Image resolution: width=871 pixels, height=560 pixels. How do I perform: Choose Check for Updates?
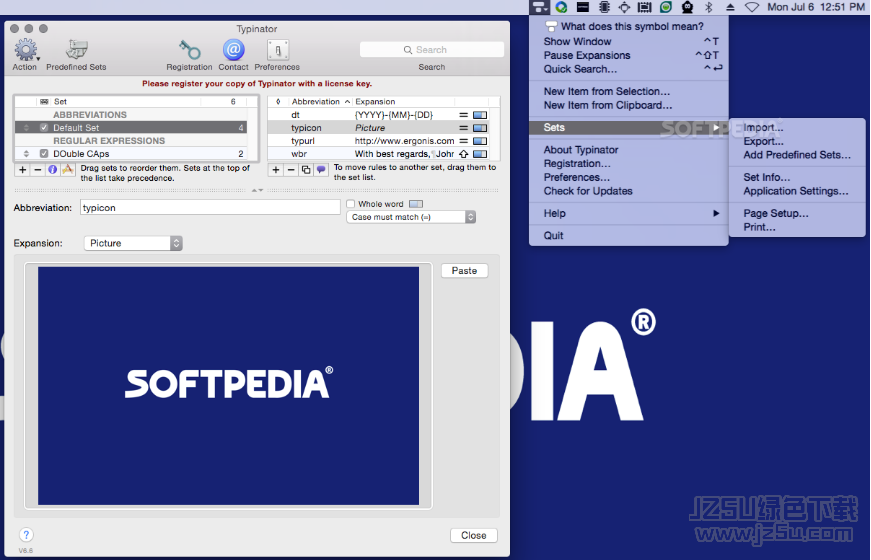click(629, 191)
